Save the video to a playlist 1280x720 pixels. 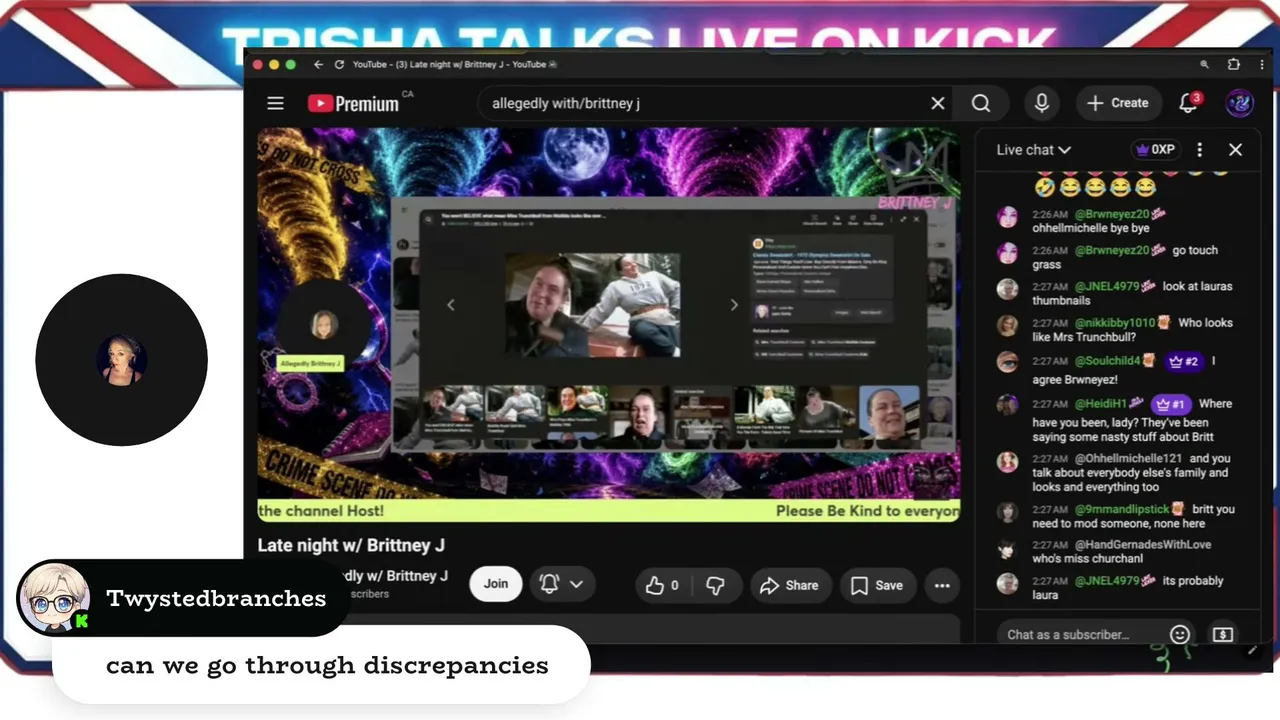pyautogui.click(x=877, y=585)
